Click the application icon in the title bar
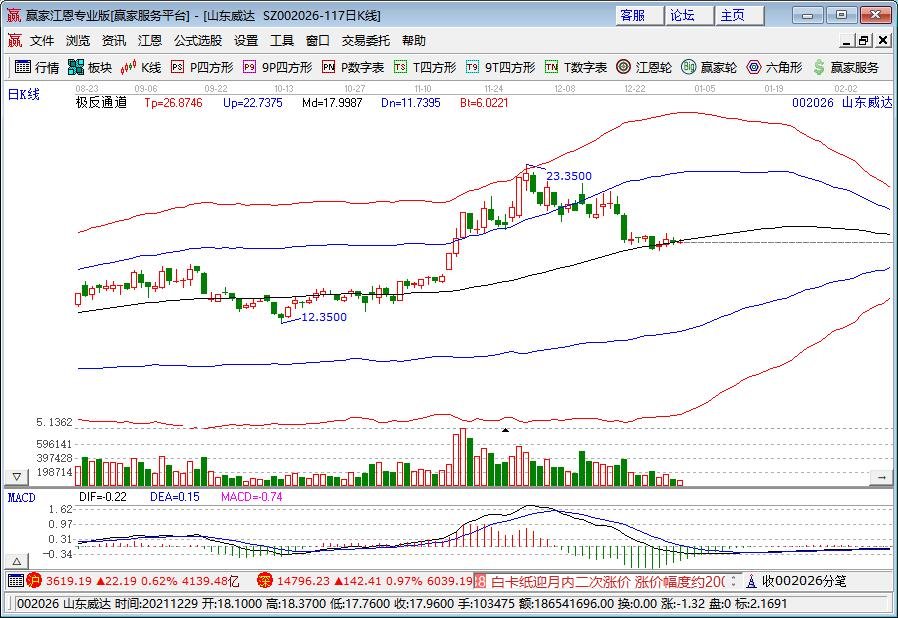Viewport: 898px width, 618px height. coord(14,15)
